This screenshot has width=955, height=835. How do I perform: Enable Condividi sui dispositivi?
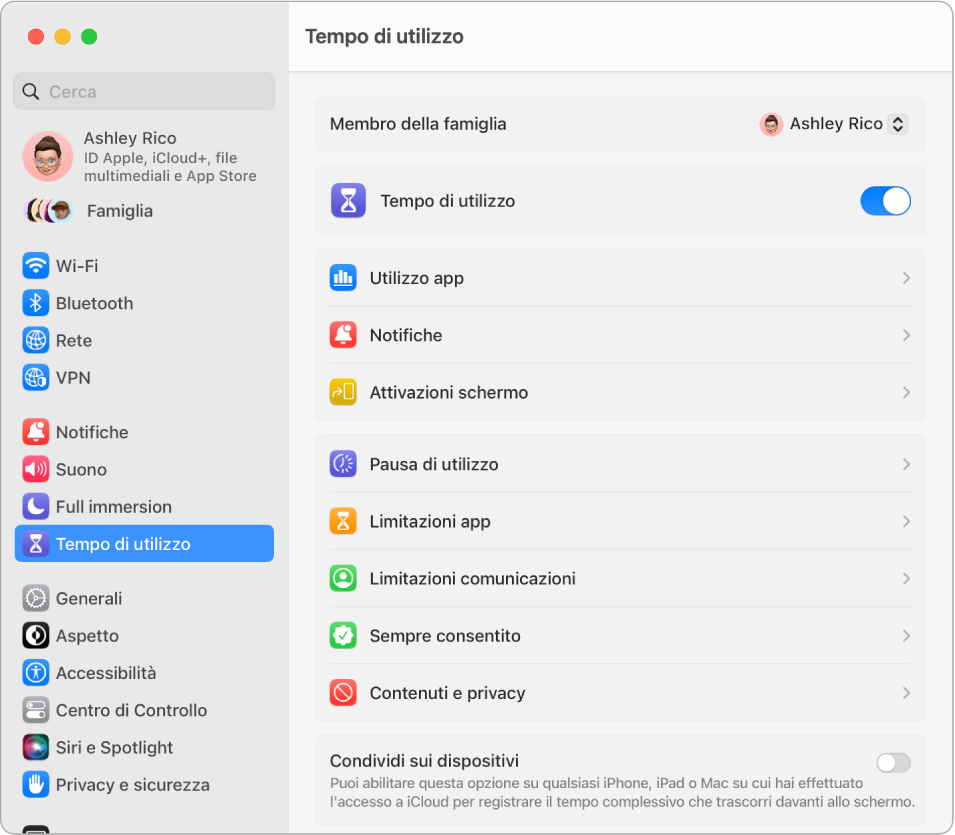892,762
